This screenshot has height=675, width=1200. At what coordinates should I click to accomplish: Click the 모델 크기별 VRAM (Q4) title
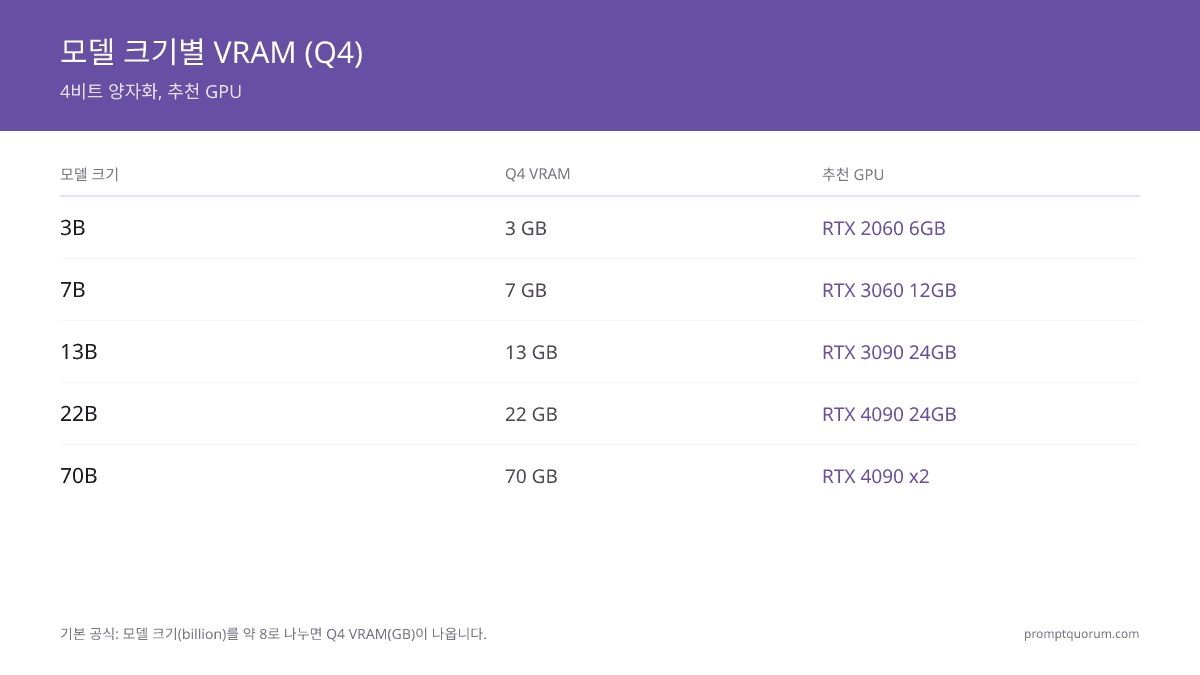[211, 52]
